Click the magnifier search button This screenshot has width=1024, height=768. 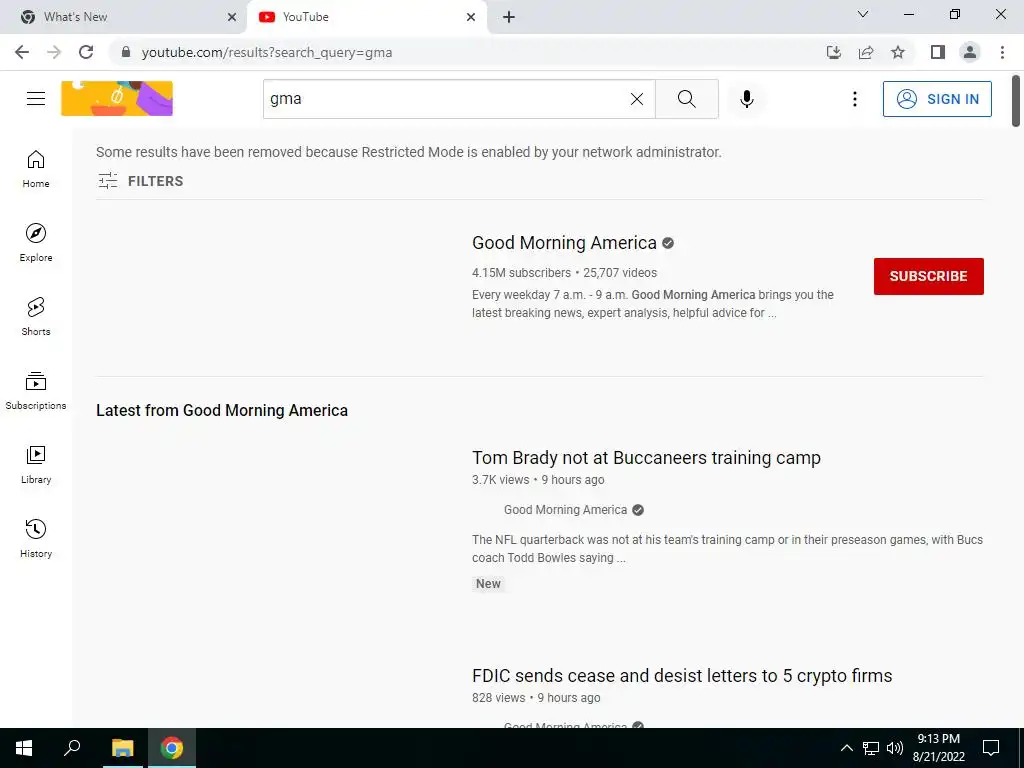click(x=686, y=99)
